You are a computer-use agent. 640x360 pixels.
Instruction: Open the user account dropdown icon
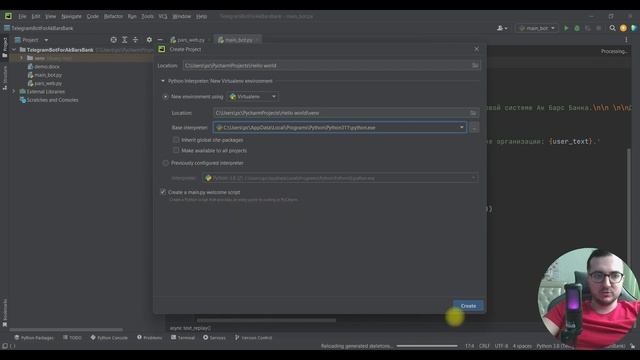click(502, 28)
